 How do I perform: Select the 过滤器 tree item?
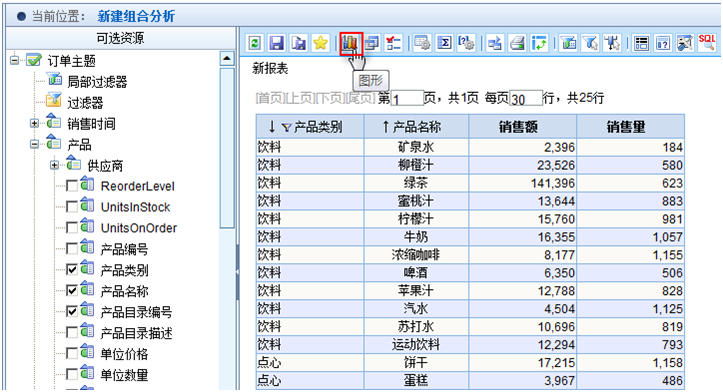point(85,102)
